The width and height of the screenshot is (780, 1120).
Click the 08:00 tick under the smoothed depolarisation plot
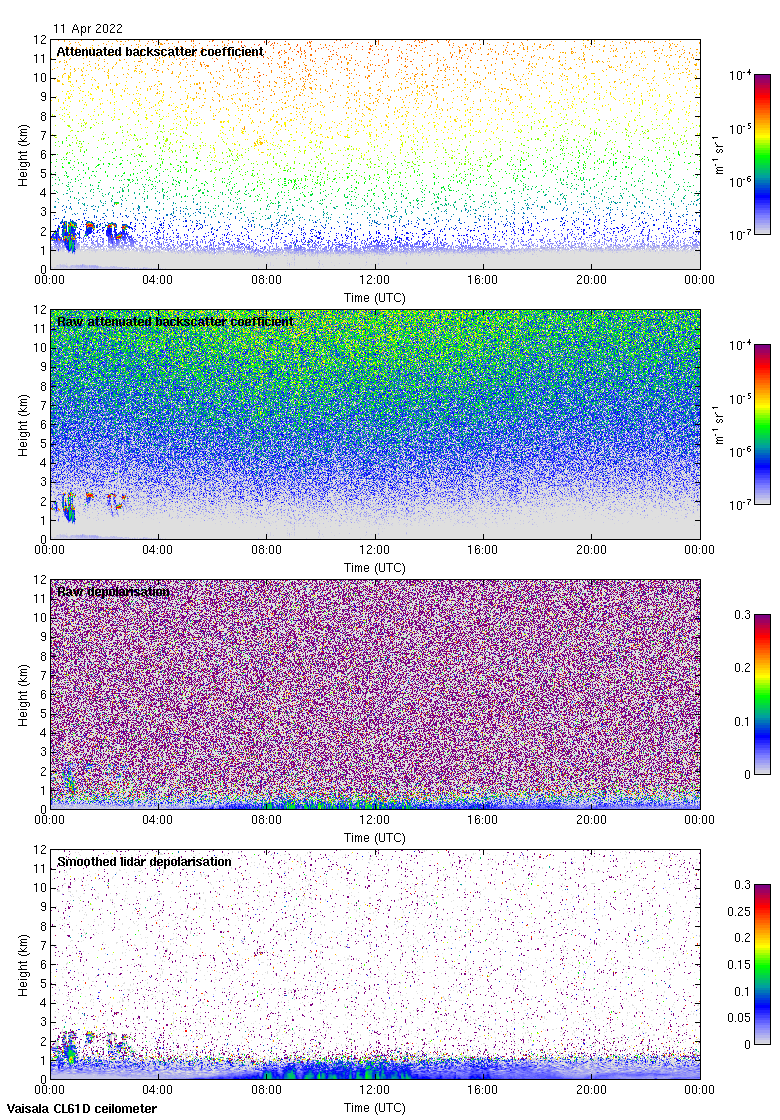[x=266, y=1091]
